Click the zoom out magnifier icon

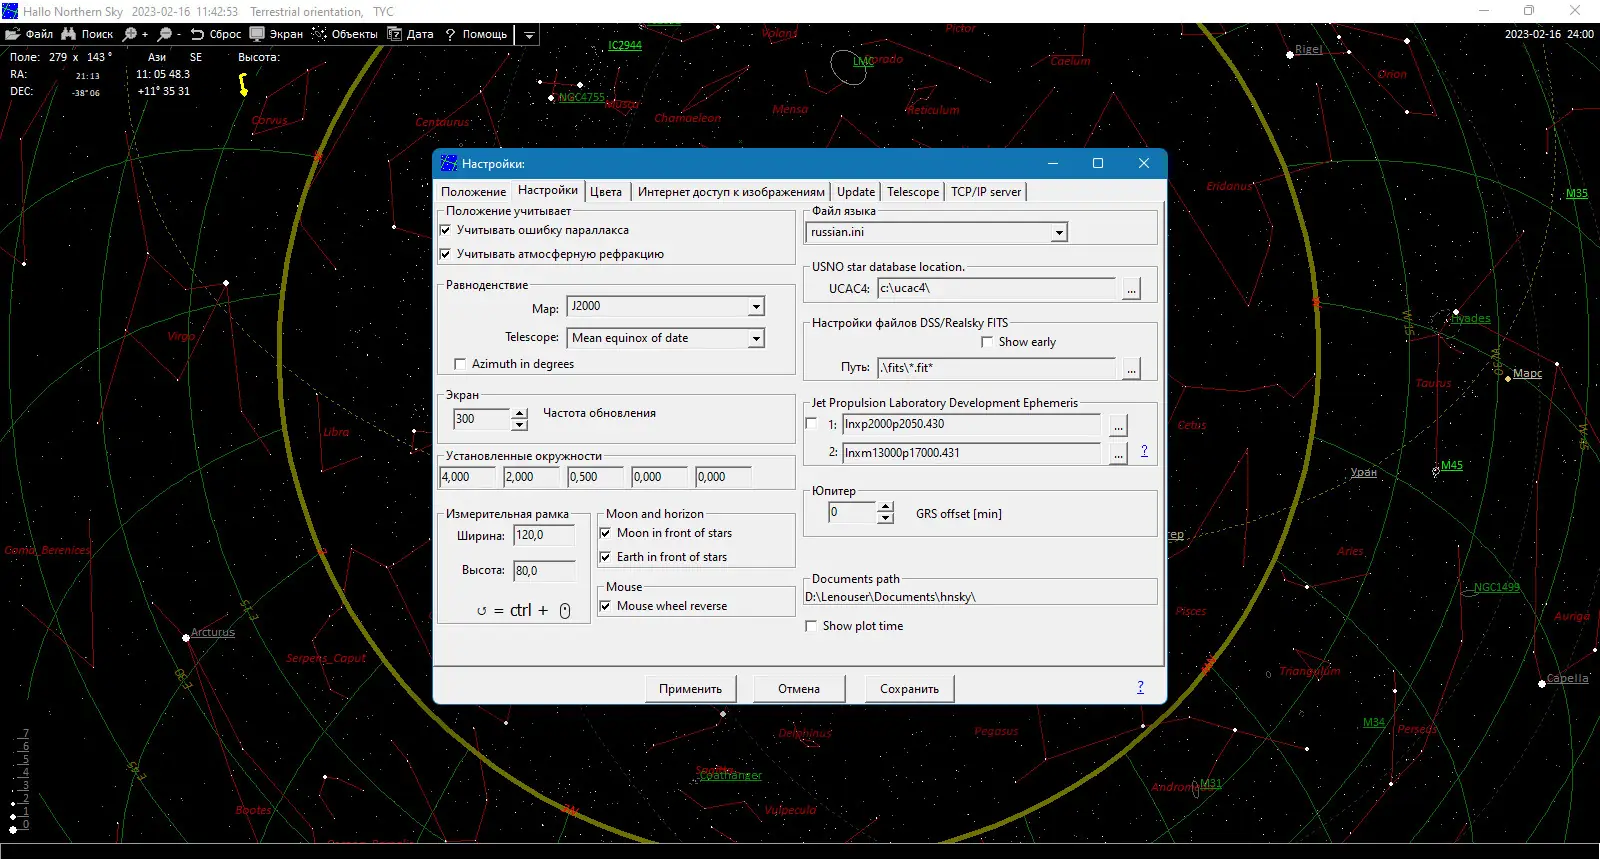166,34
